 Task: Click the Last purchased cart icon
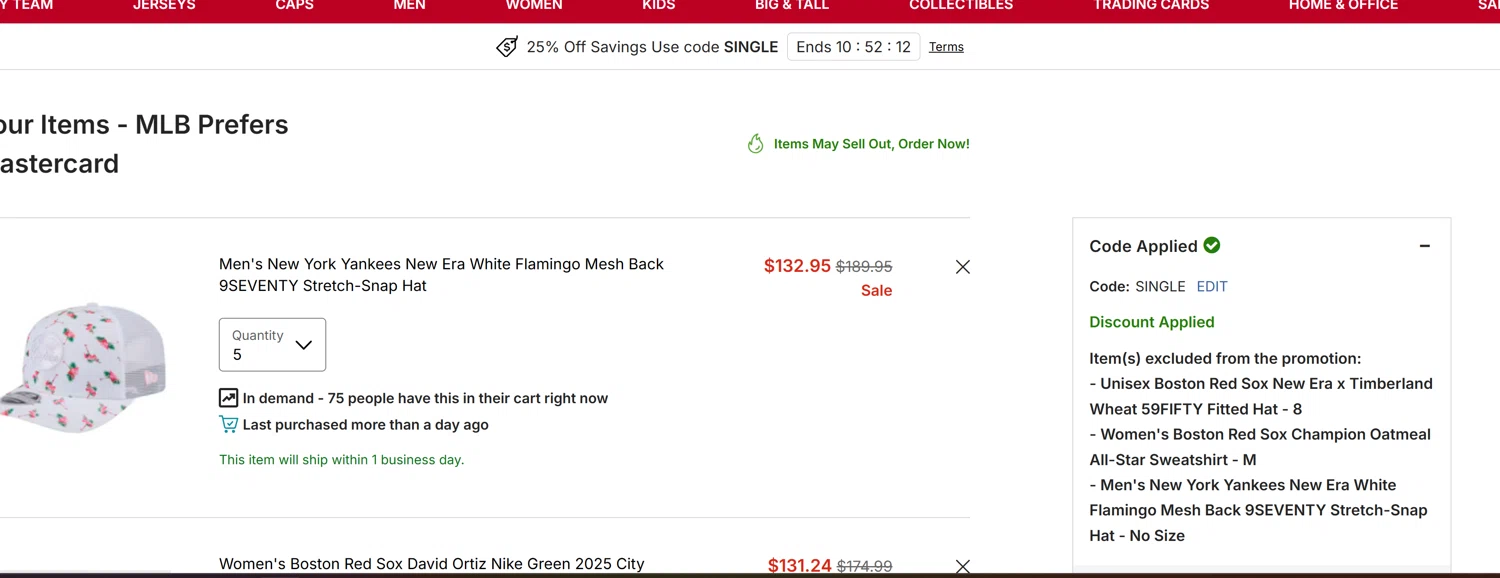[228, 424]
